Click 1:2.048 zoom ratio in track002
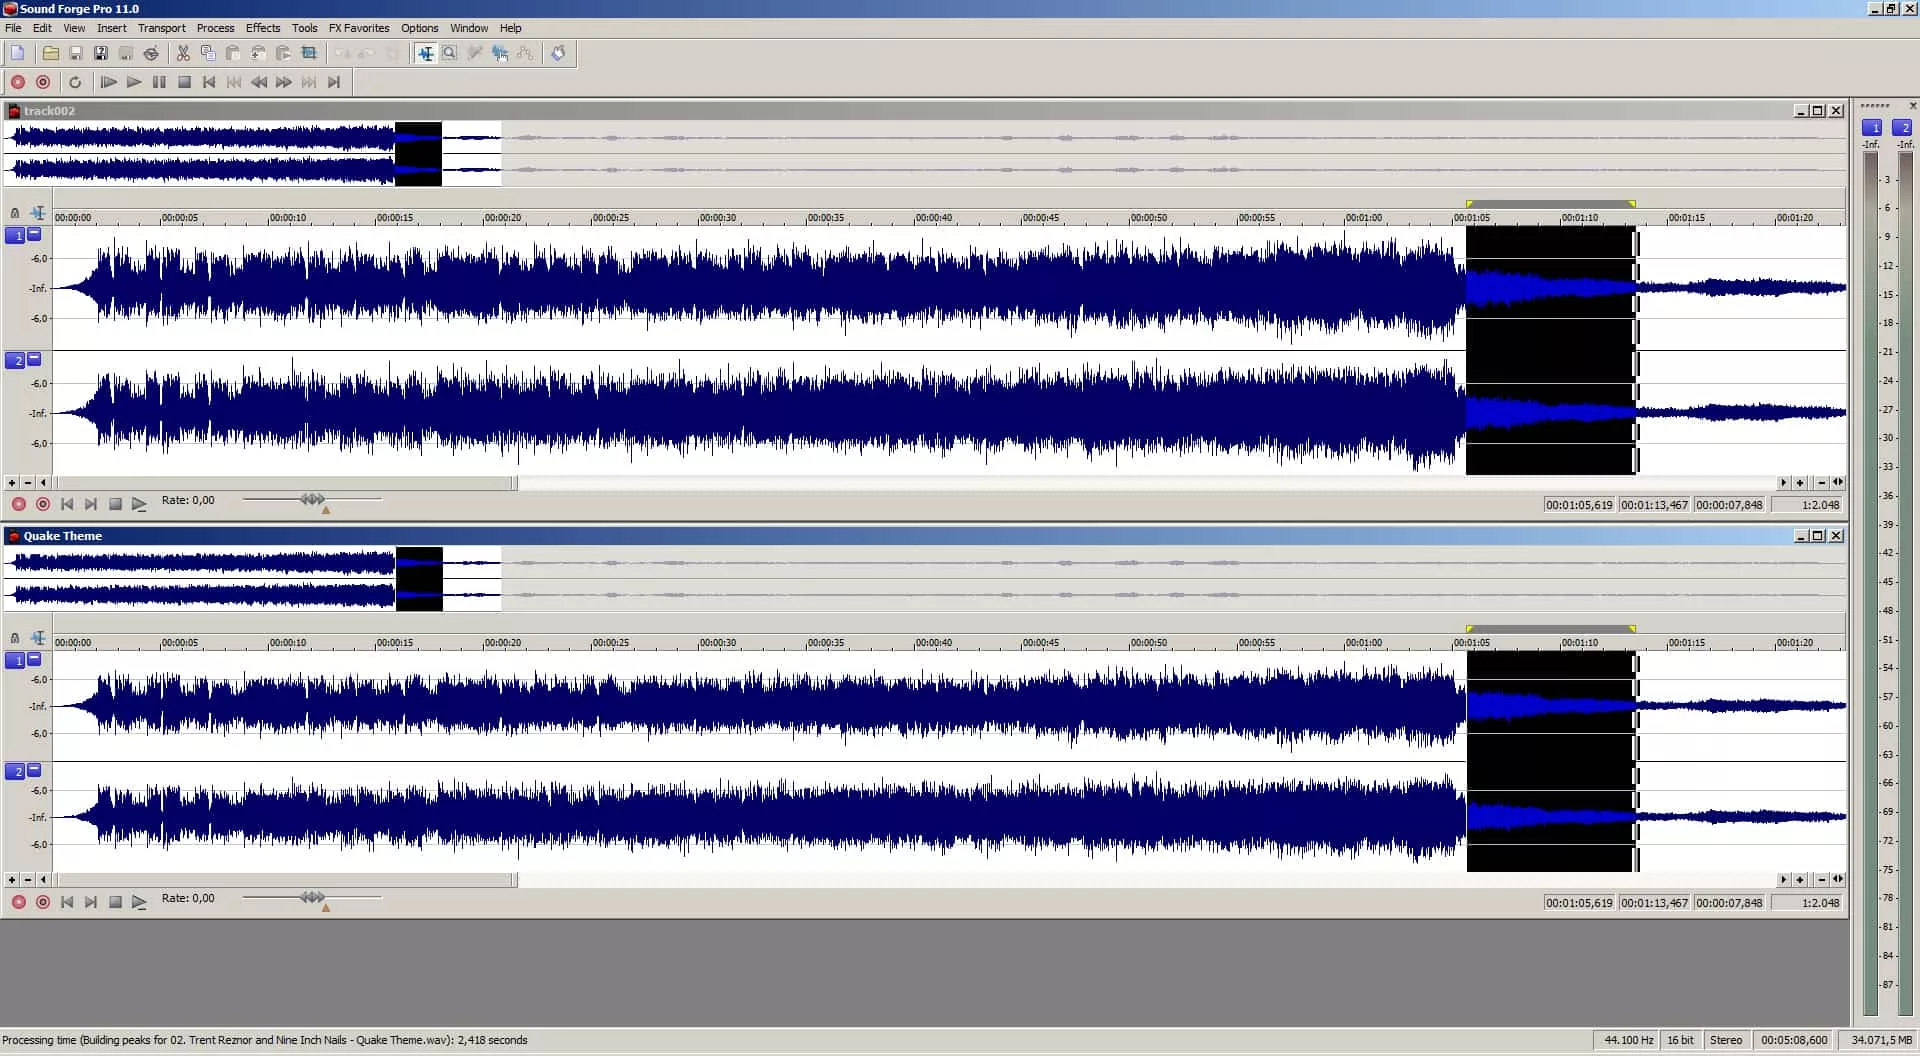 (x=1806, y=505)
